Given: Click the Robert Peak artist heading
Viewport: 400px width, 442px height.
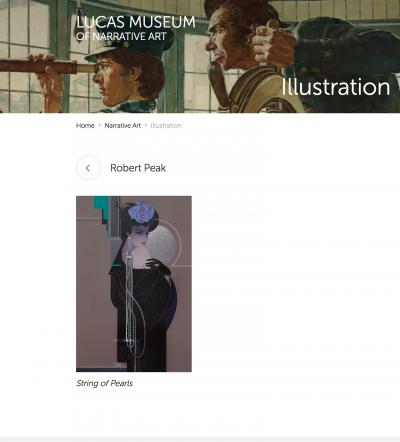Looking at the screenshot, I should coord(138,168).
